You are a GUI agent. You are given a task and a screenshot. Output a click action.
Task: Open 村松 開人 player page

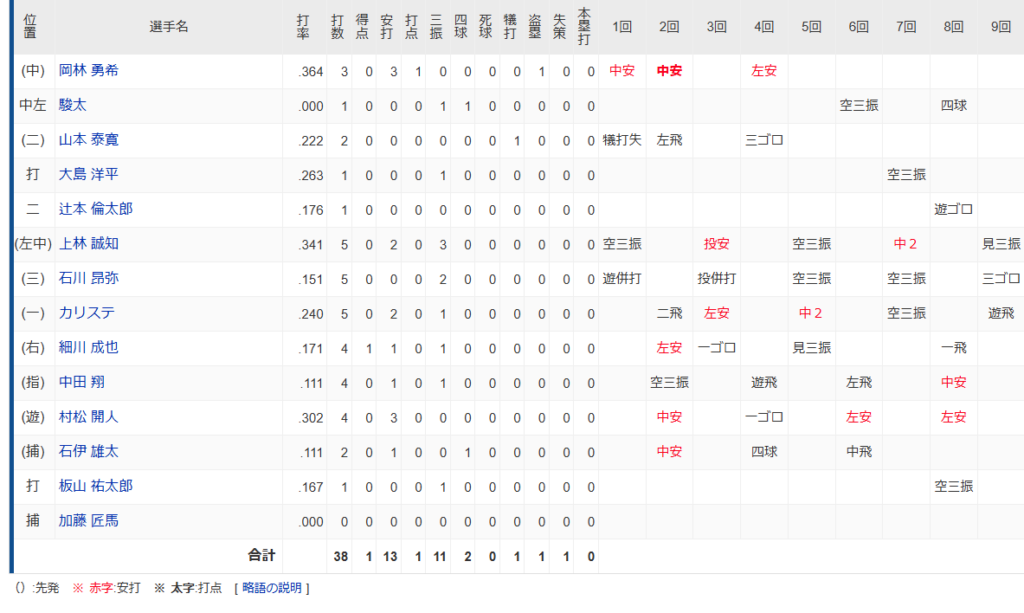tap(89, 416)
